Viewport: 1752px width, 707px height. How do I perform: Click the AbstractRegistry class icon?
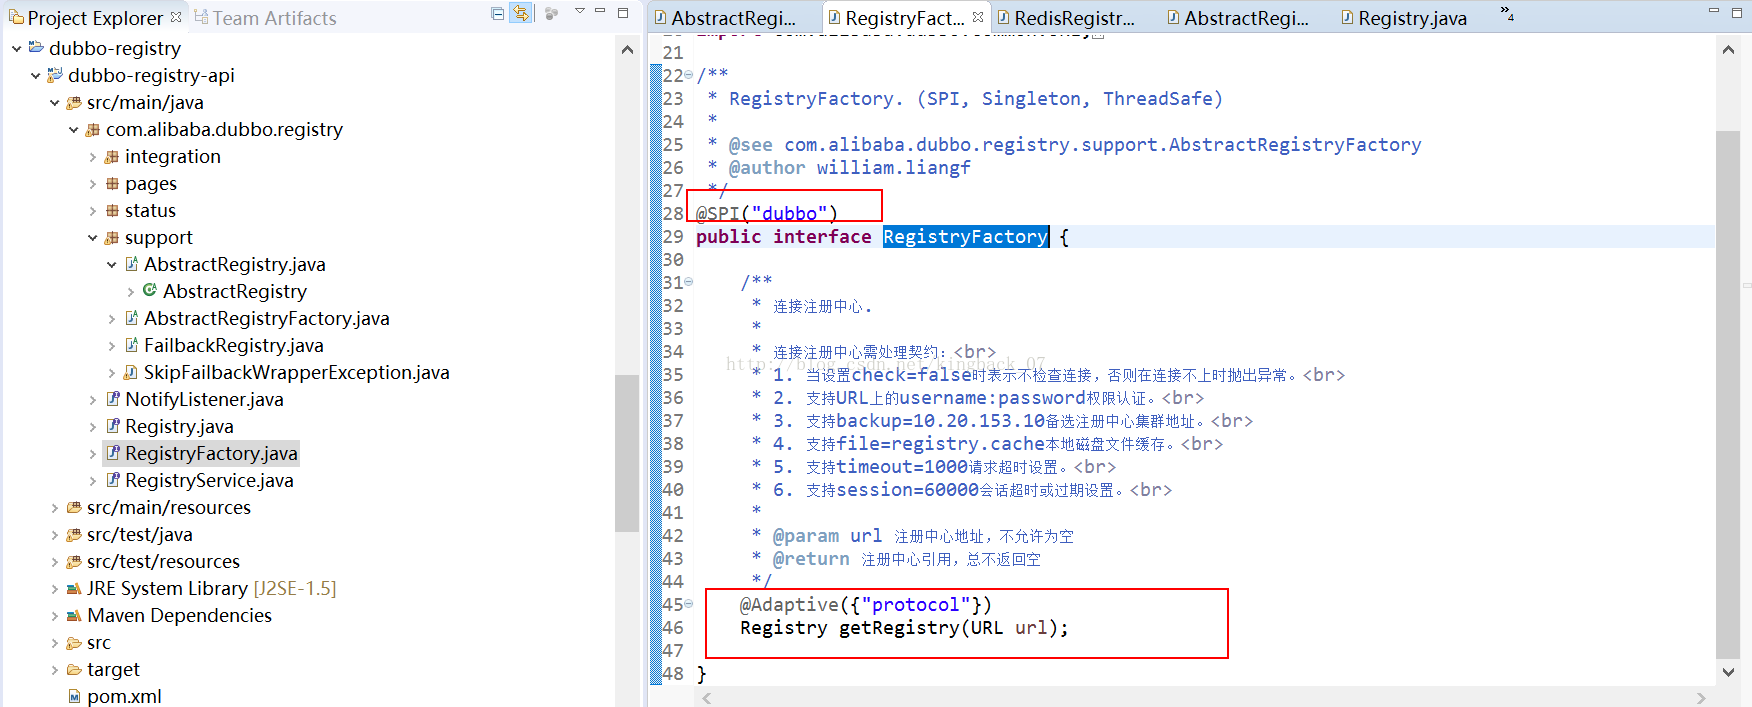pyautogui.click(x=150, y=290)
